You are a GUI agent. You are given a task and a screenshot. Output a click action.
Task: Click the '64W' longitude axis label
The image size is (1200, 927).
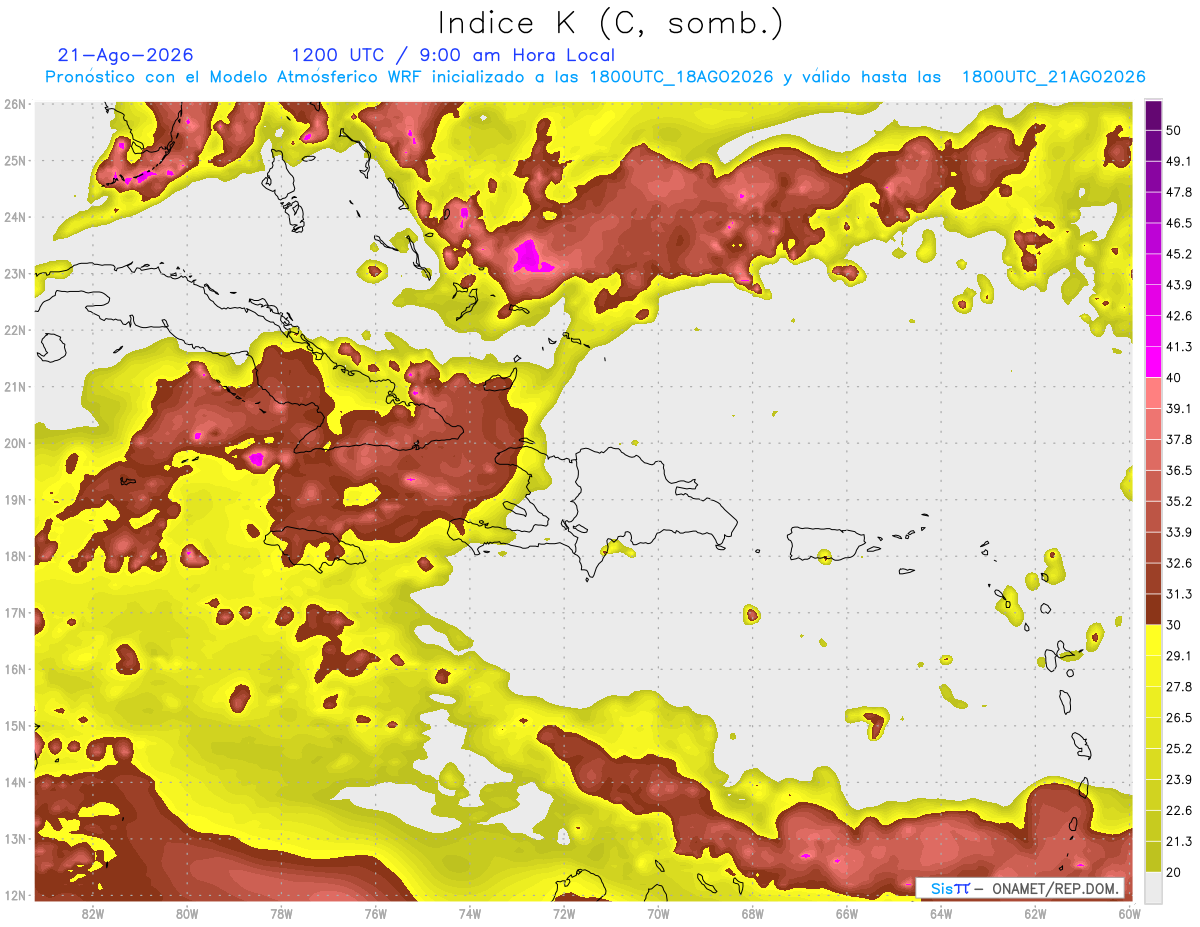pyautogui.click(x=941, y=914)
